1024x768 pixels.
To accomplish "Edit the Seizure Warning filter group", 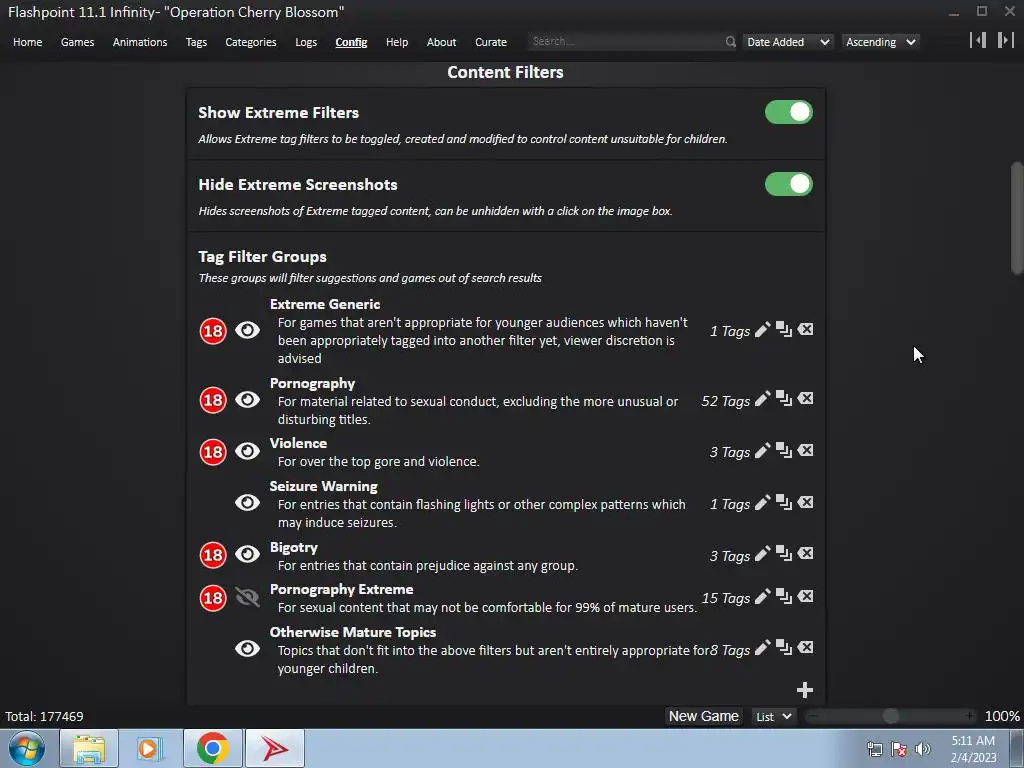I will pos(762,503).
